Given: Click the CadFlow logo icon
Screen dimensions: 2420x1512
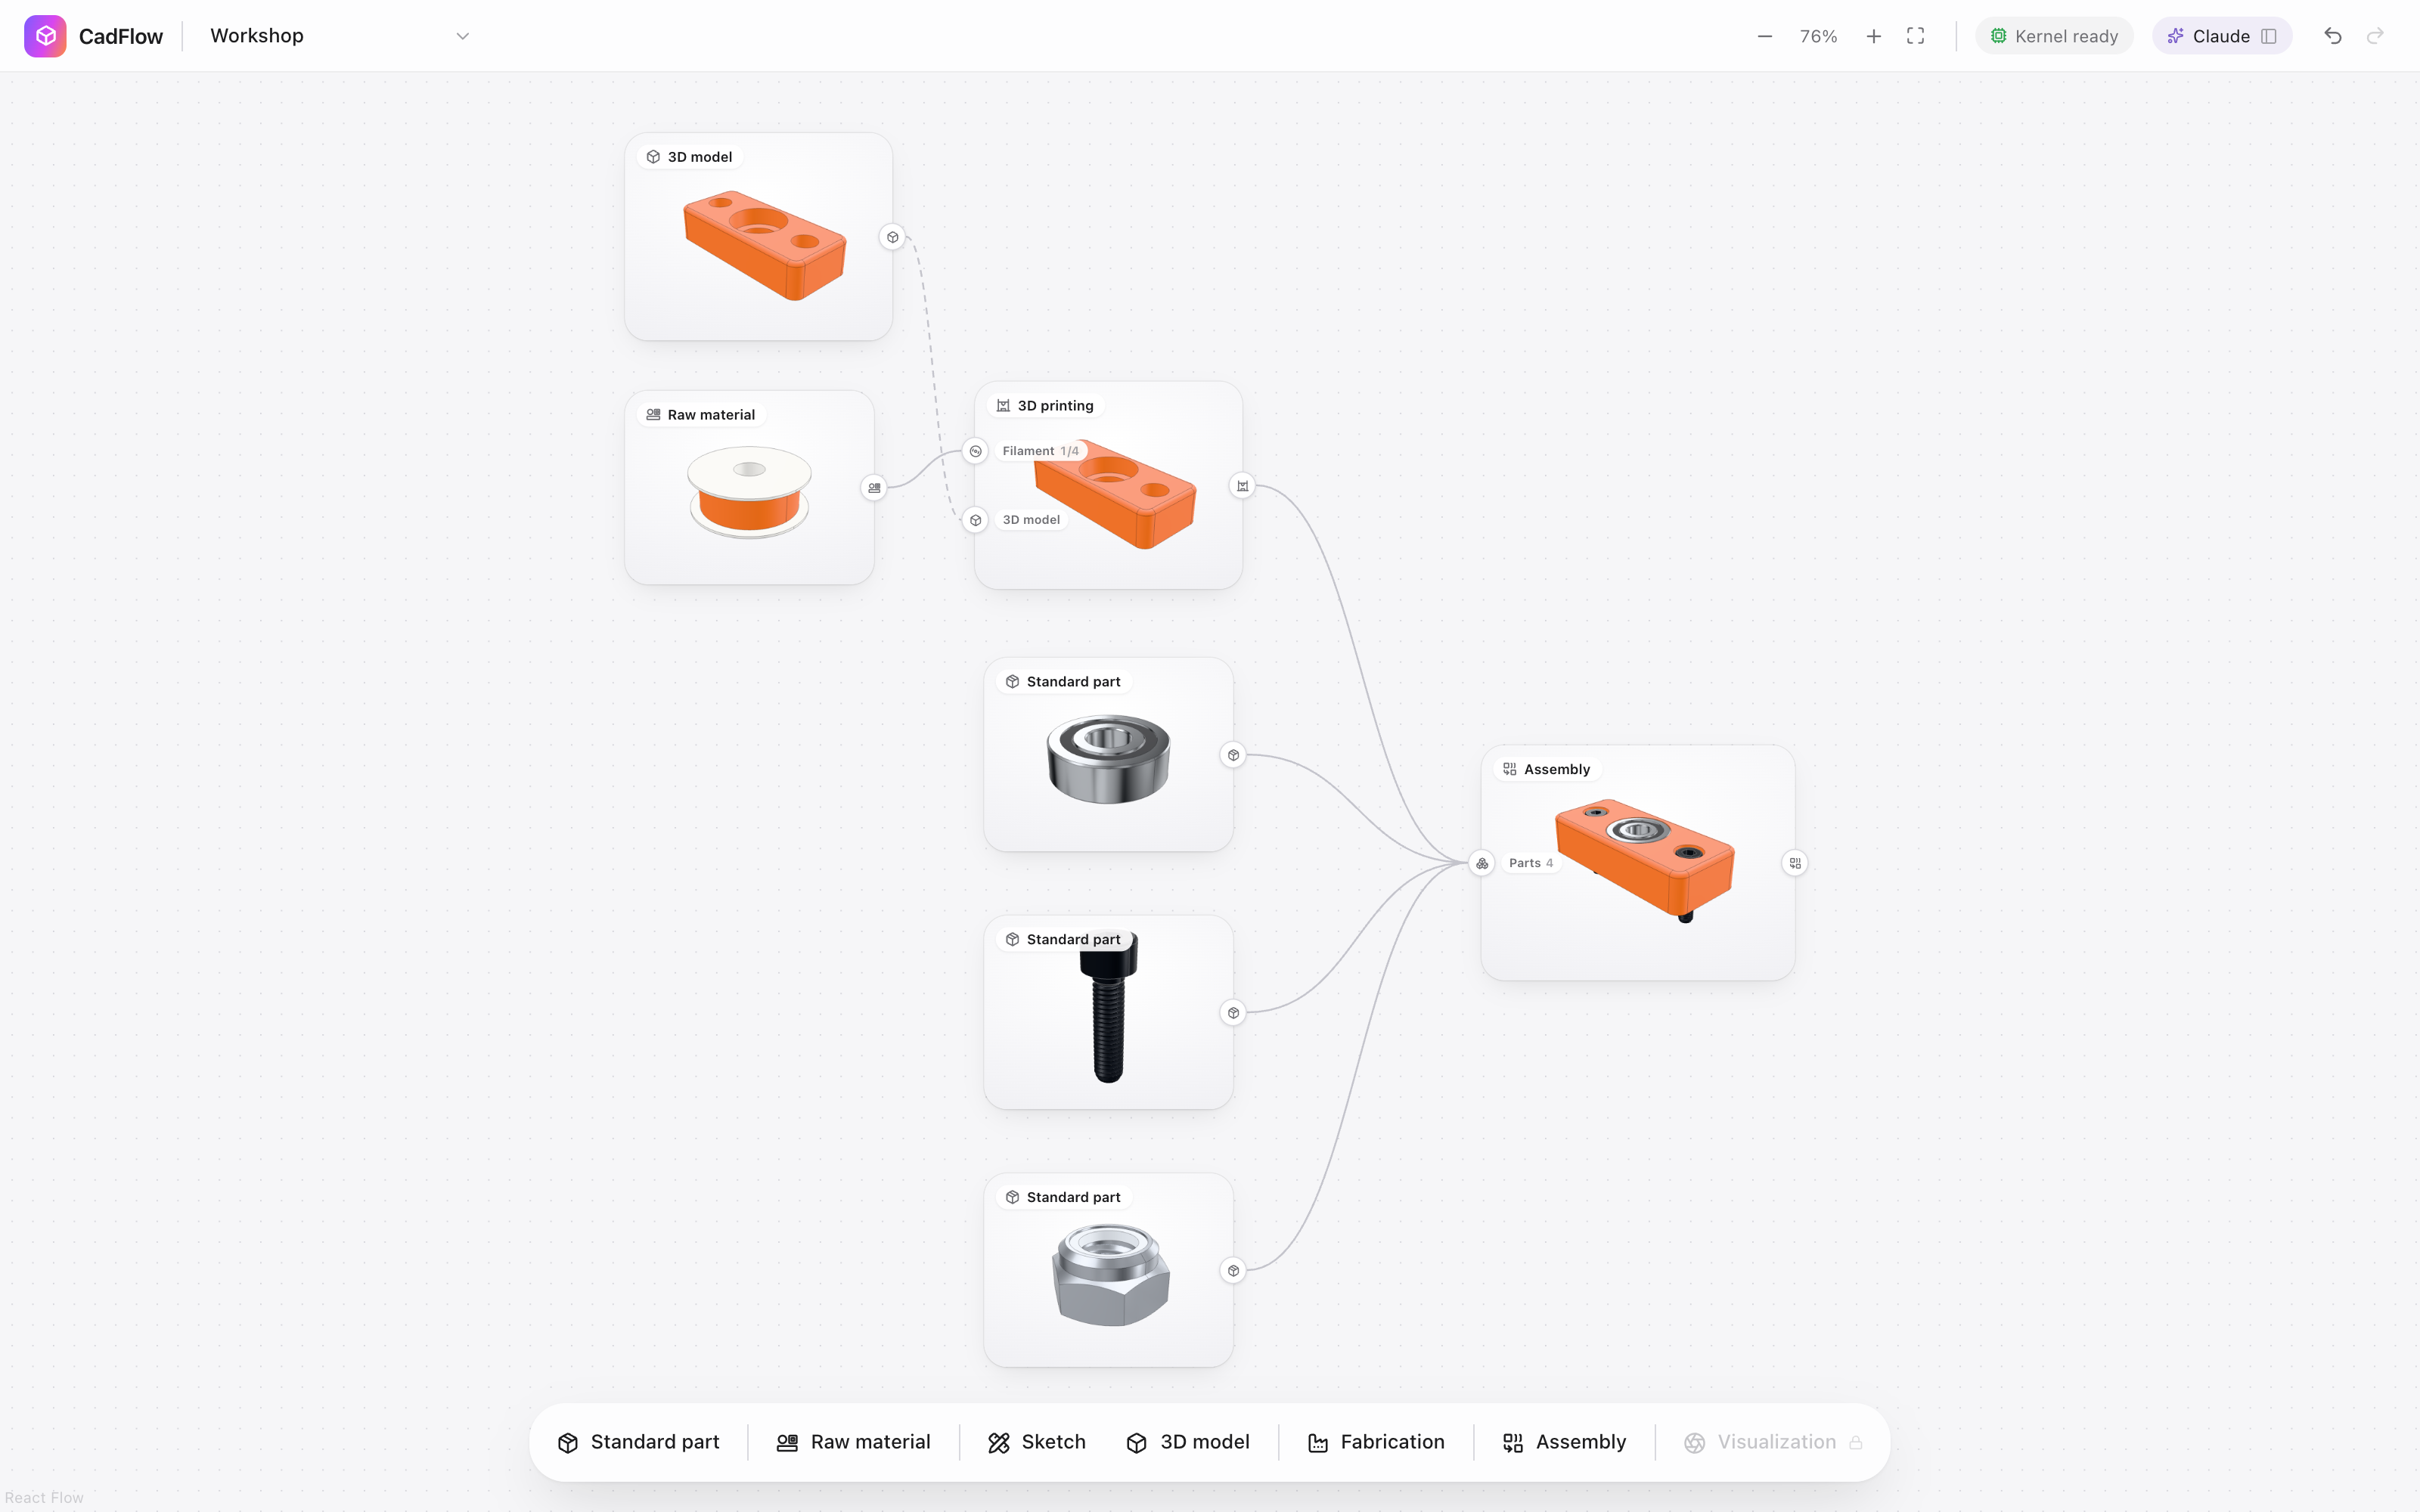Looking at the screenshot, I should tap(45, 36).
